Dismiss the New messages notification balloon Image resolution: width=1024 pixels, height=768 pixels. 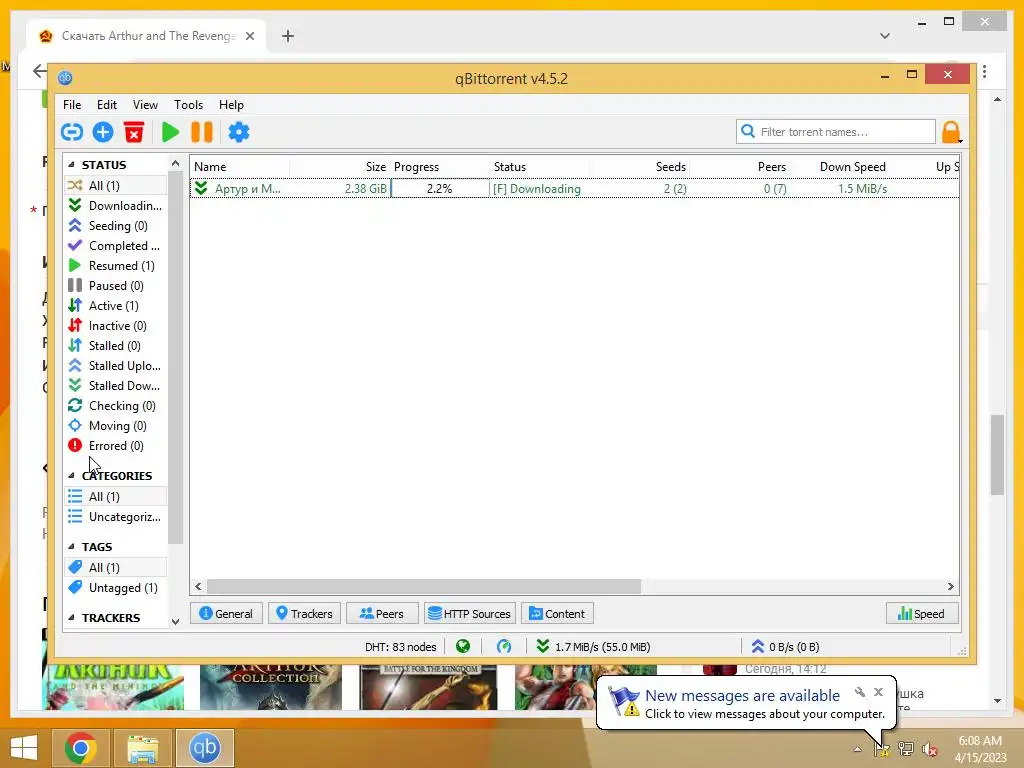[878, 692]
